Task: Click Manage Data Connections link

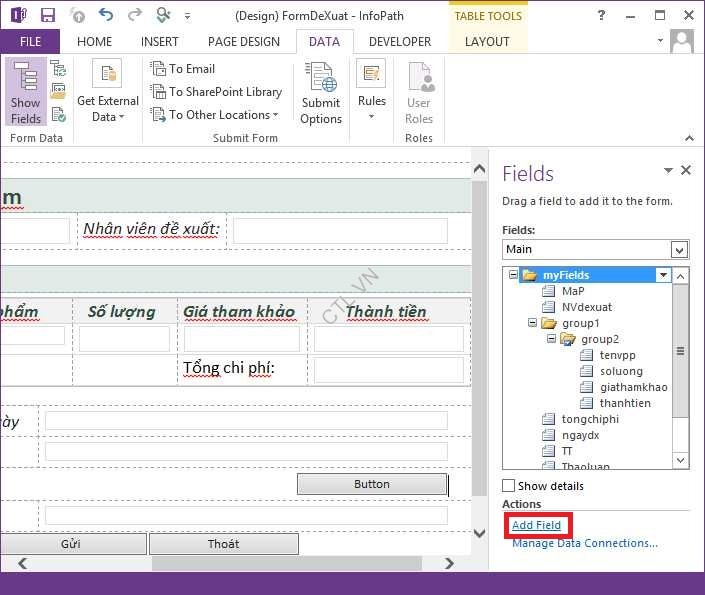Action: 585,543
